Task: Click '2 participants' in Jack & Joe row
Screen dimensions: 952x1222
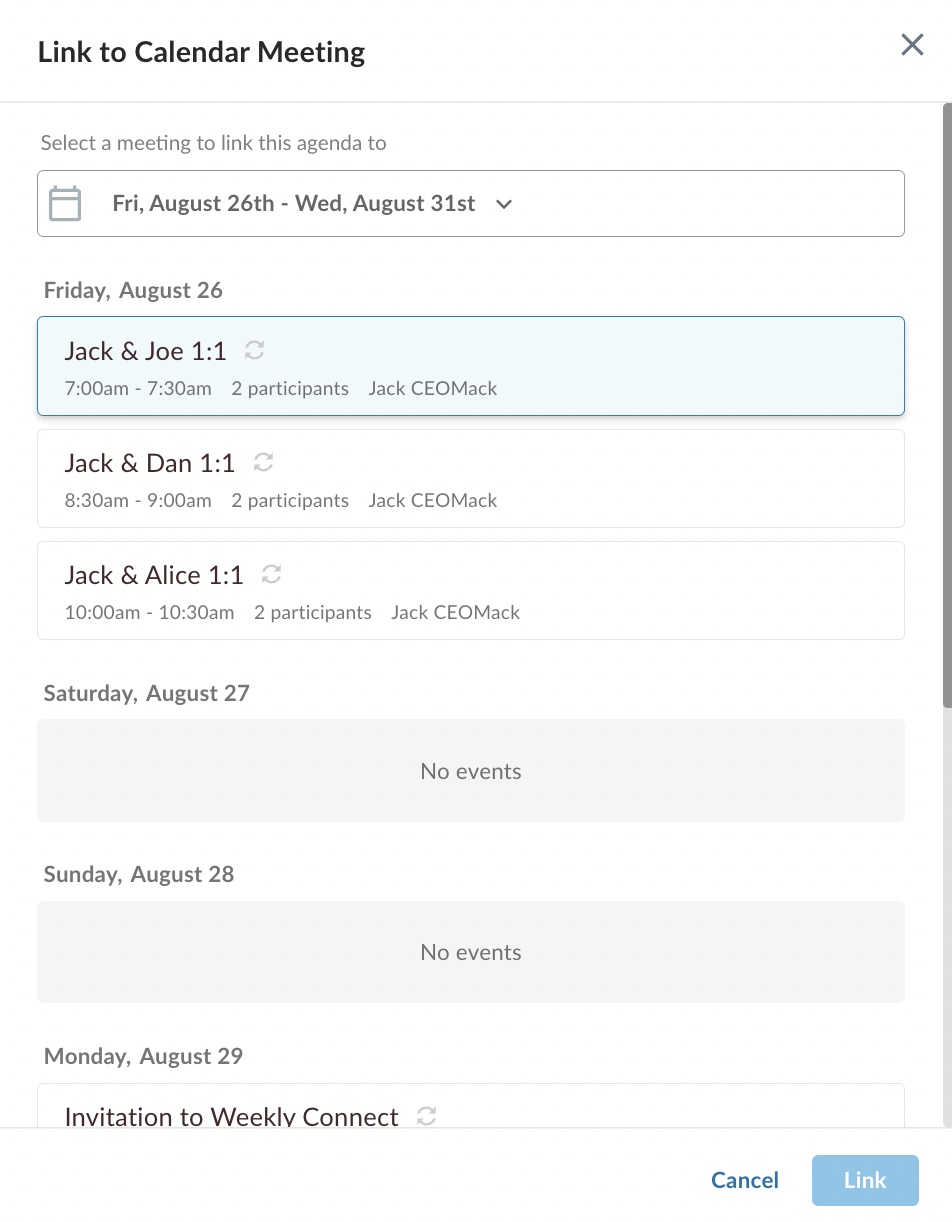Action: [290, 388]
